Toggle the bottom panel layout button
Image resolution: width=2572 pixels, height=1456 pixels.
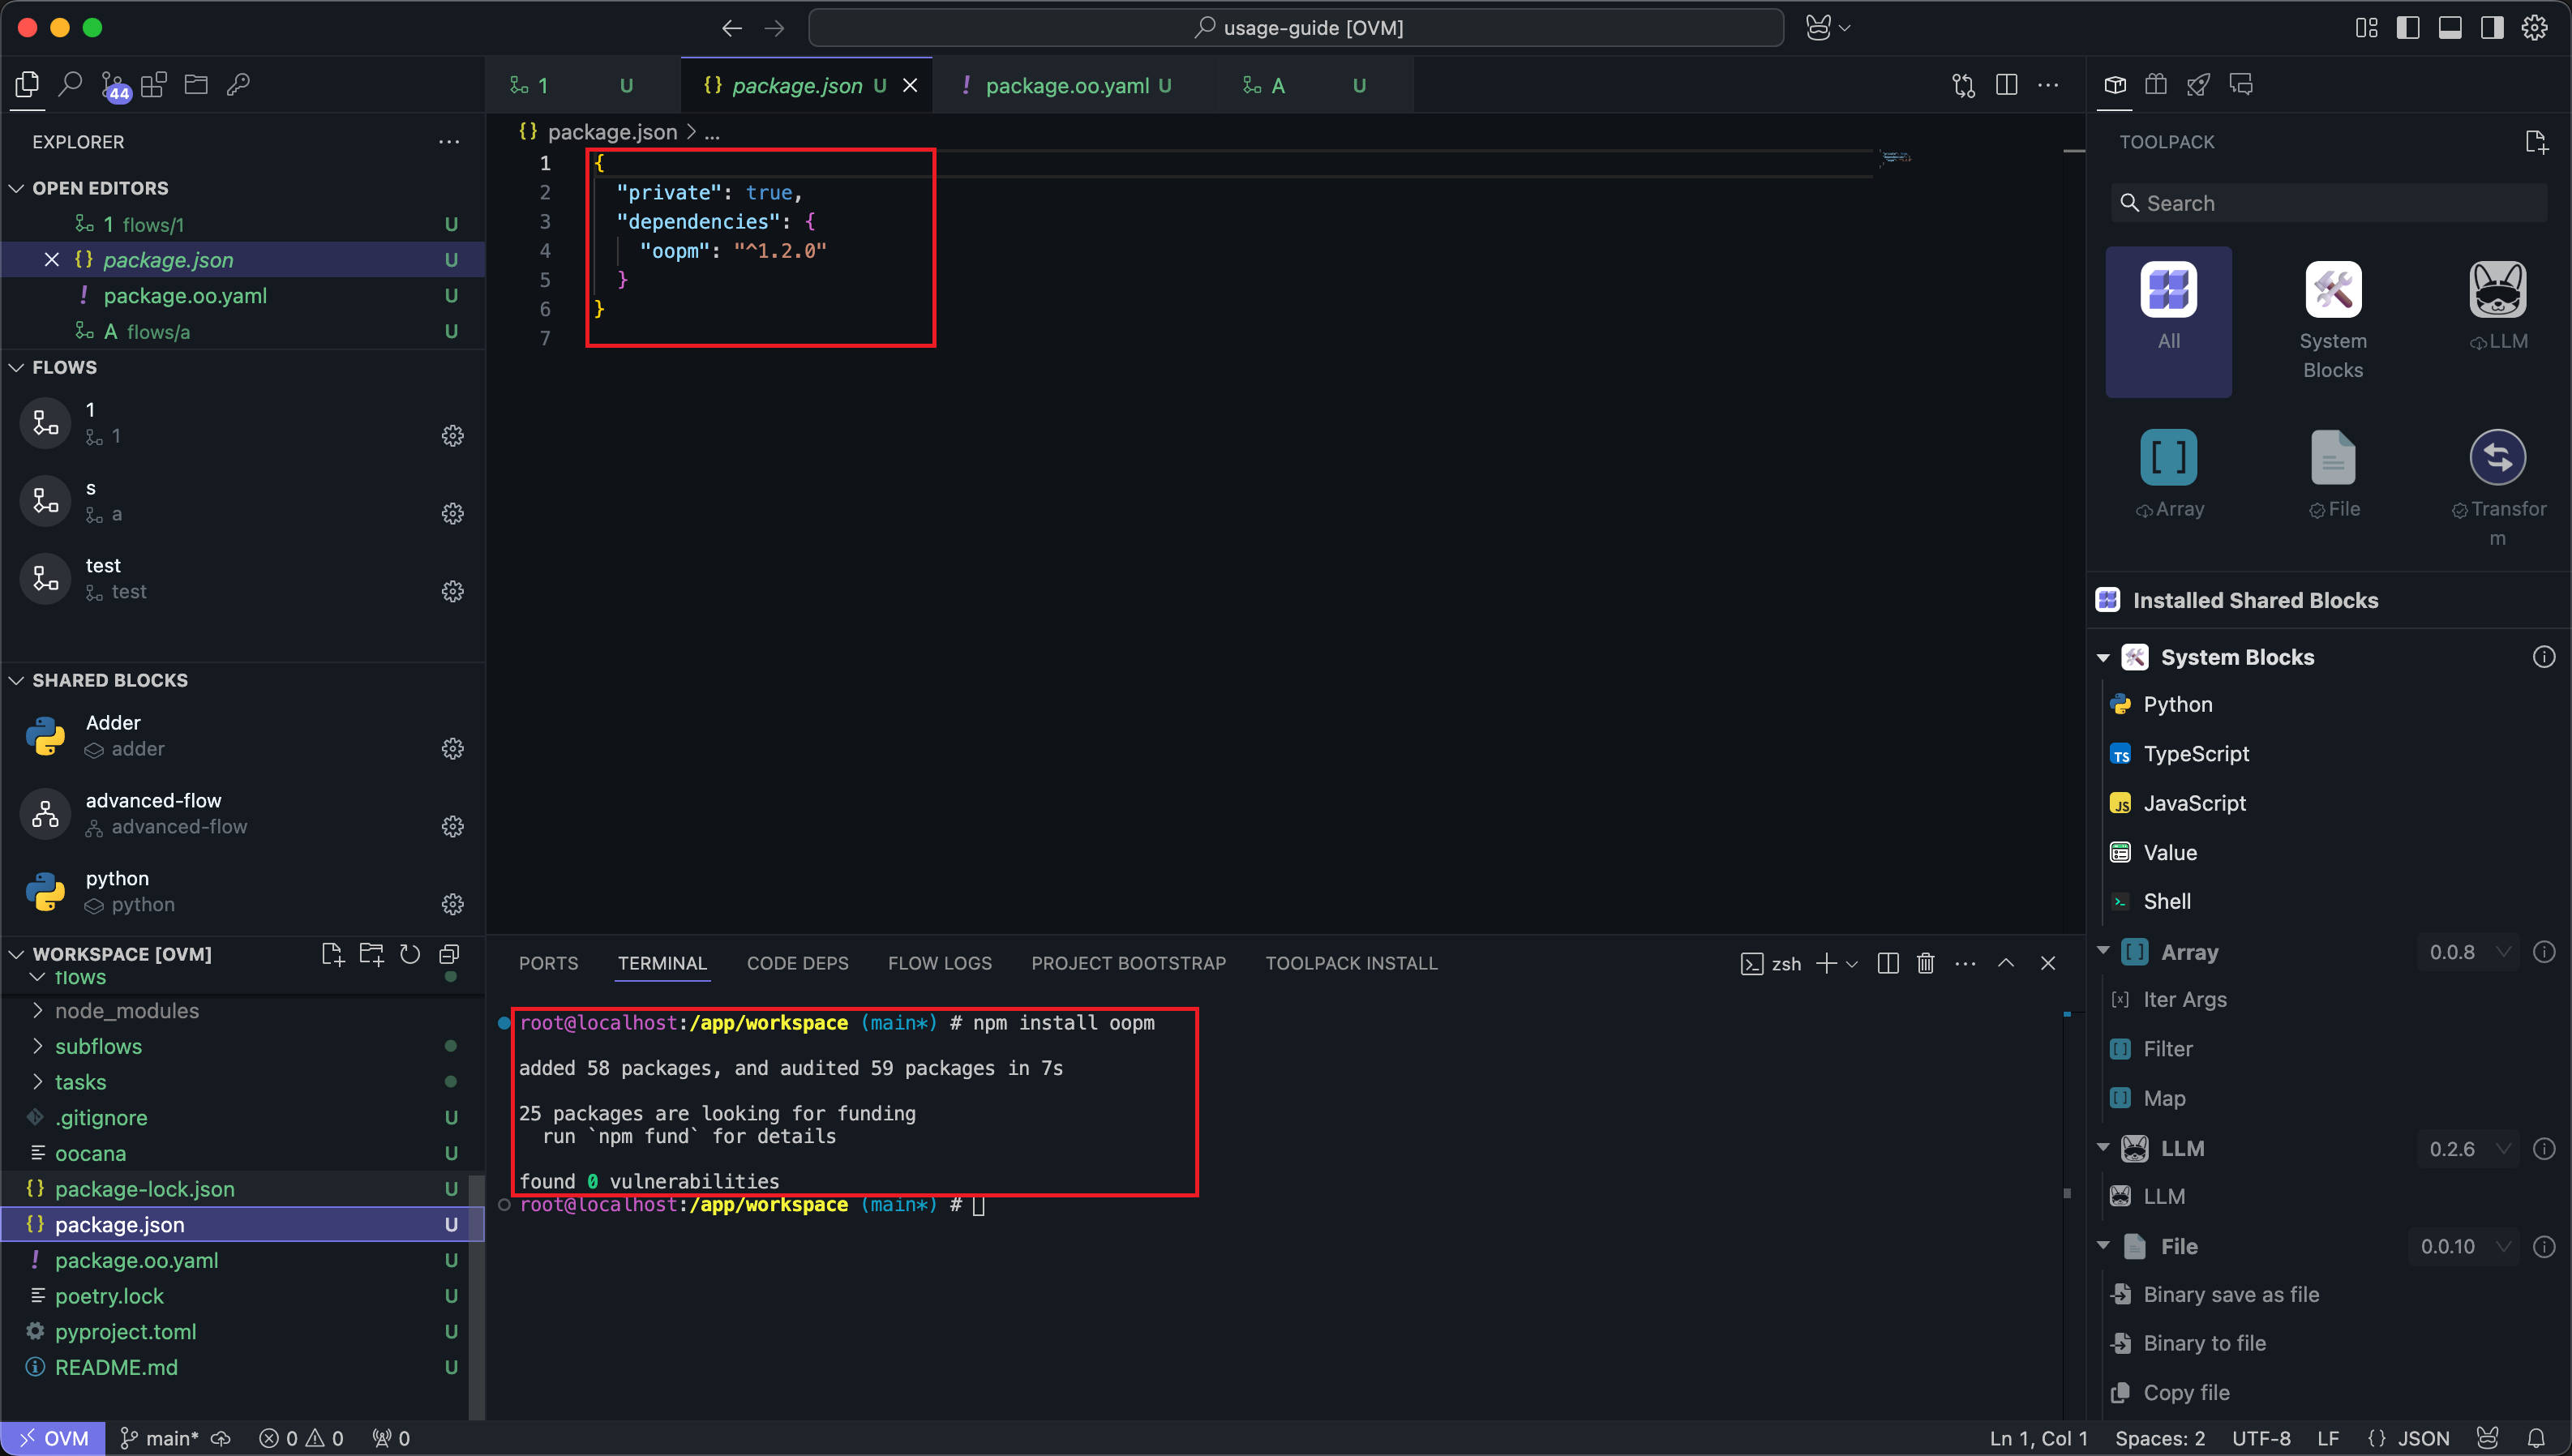pos(2450,28)
